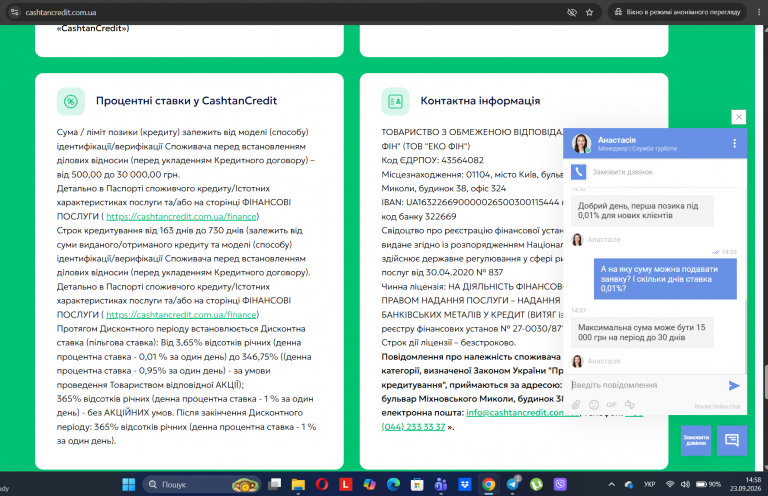The height and width of the screenshot is (496, 768).
Task: Open Dropbox from taskbar
Action: [464, 485]
